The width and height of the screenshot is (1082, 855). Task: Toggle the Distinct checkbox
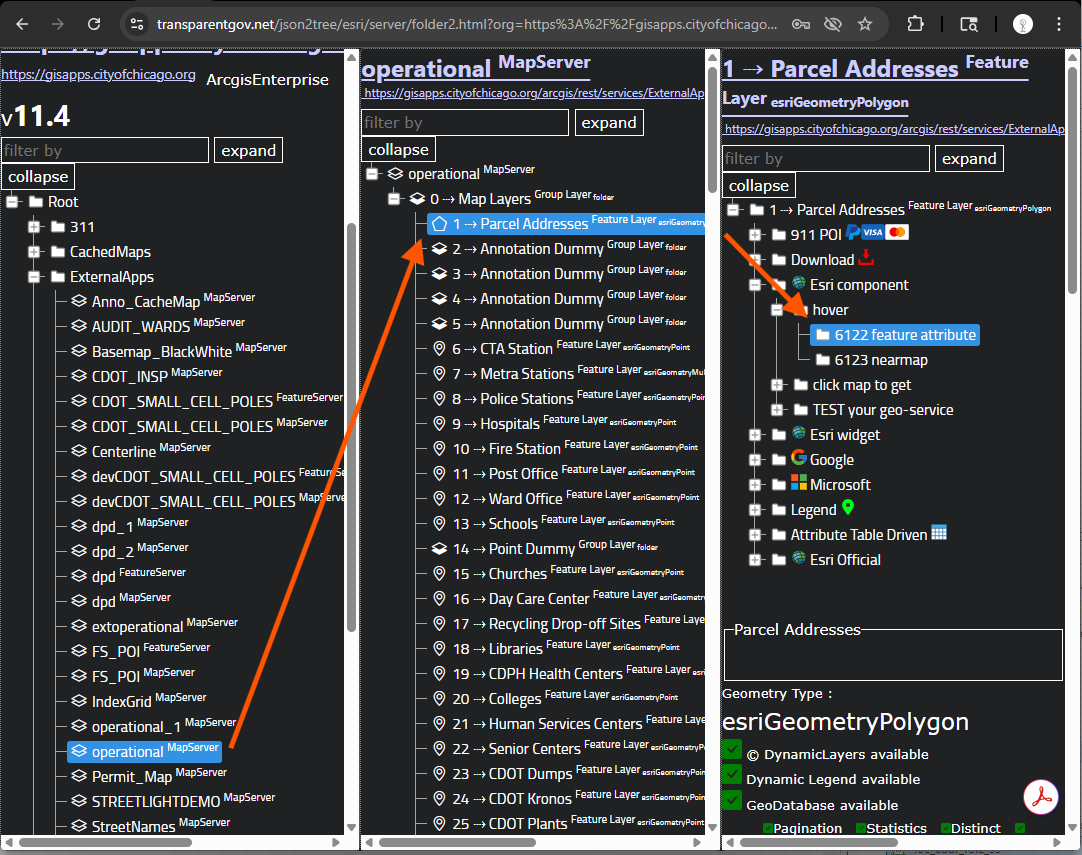[945, 828]
